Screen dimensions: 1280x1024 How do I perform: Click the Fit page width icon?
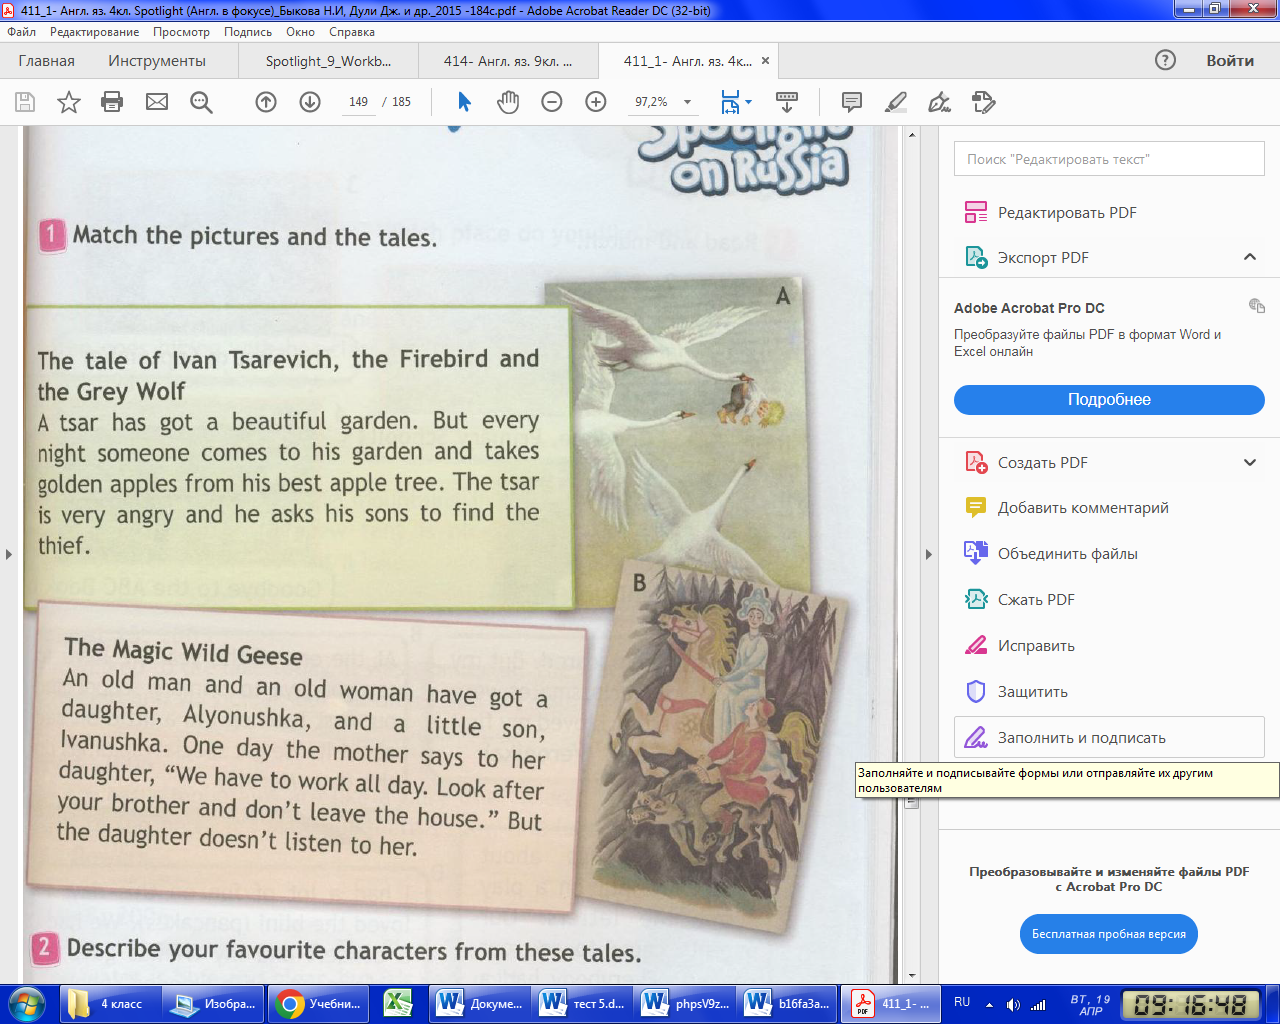click(x=730, y=102)
